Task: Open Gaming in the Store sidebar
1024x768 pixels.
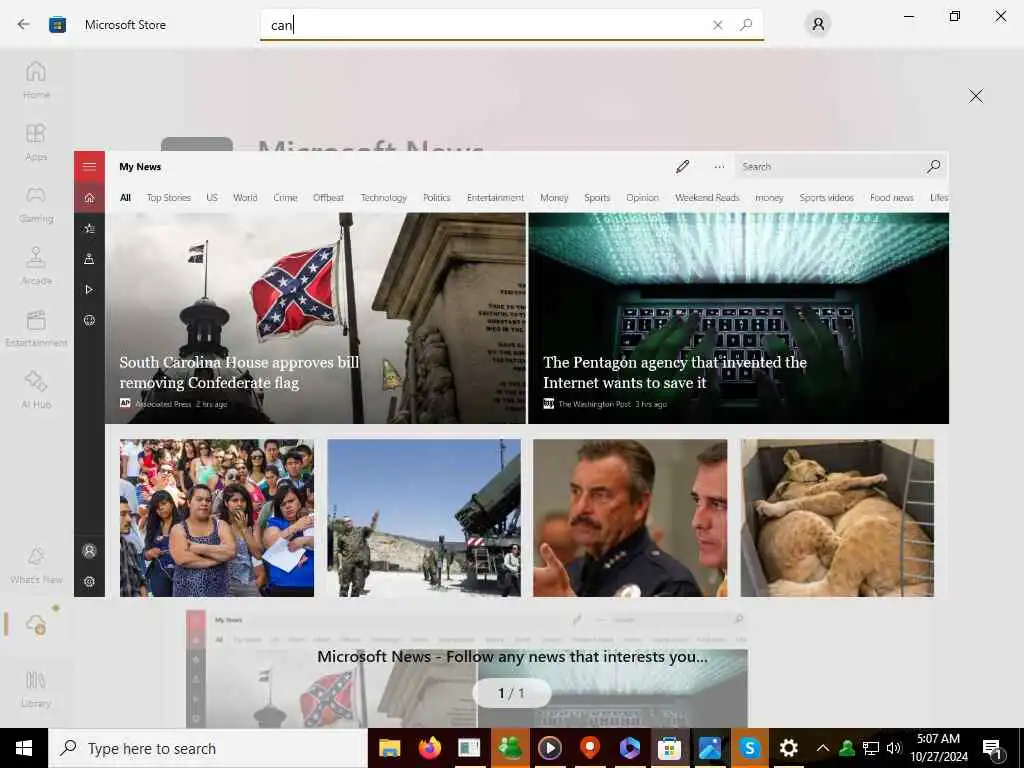Action: click(36, 204)
